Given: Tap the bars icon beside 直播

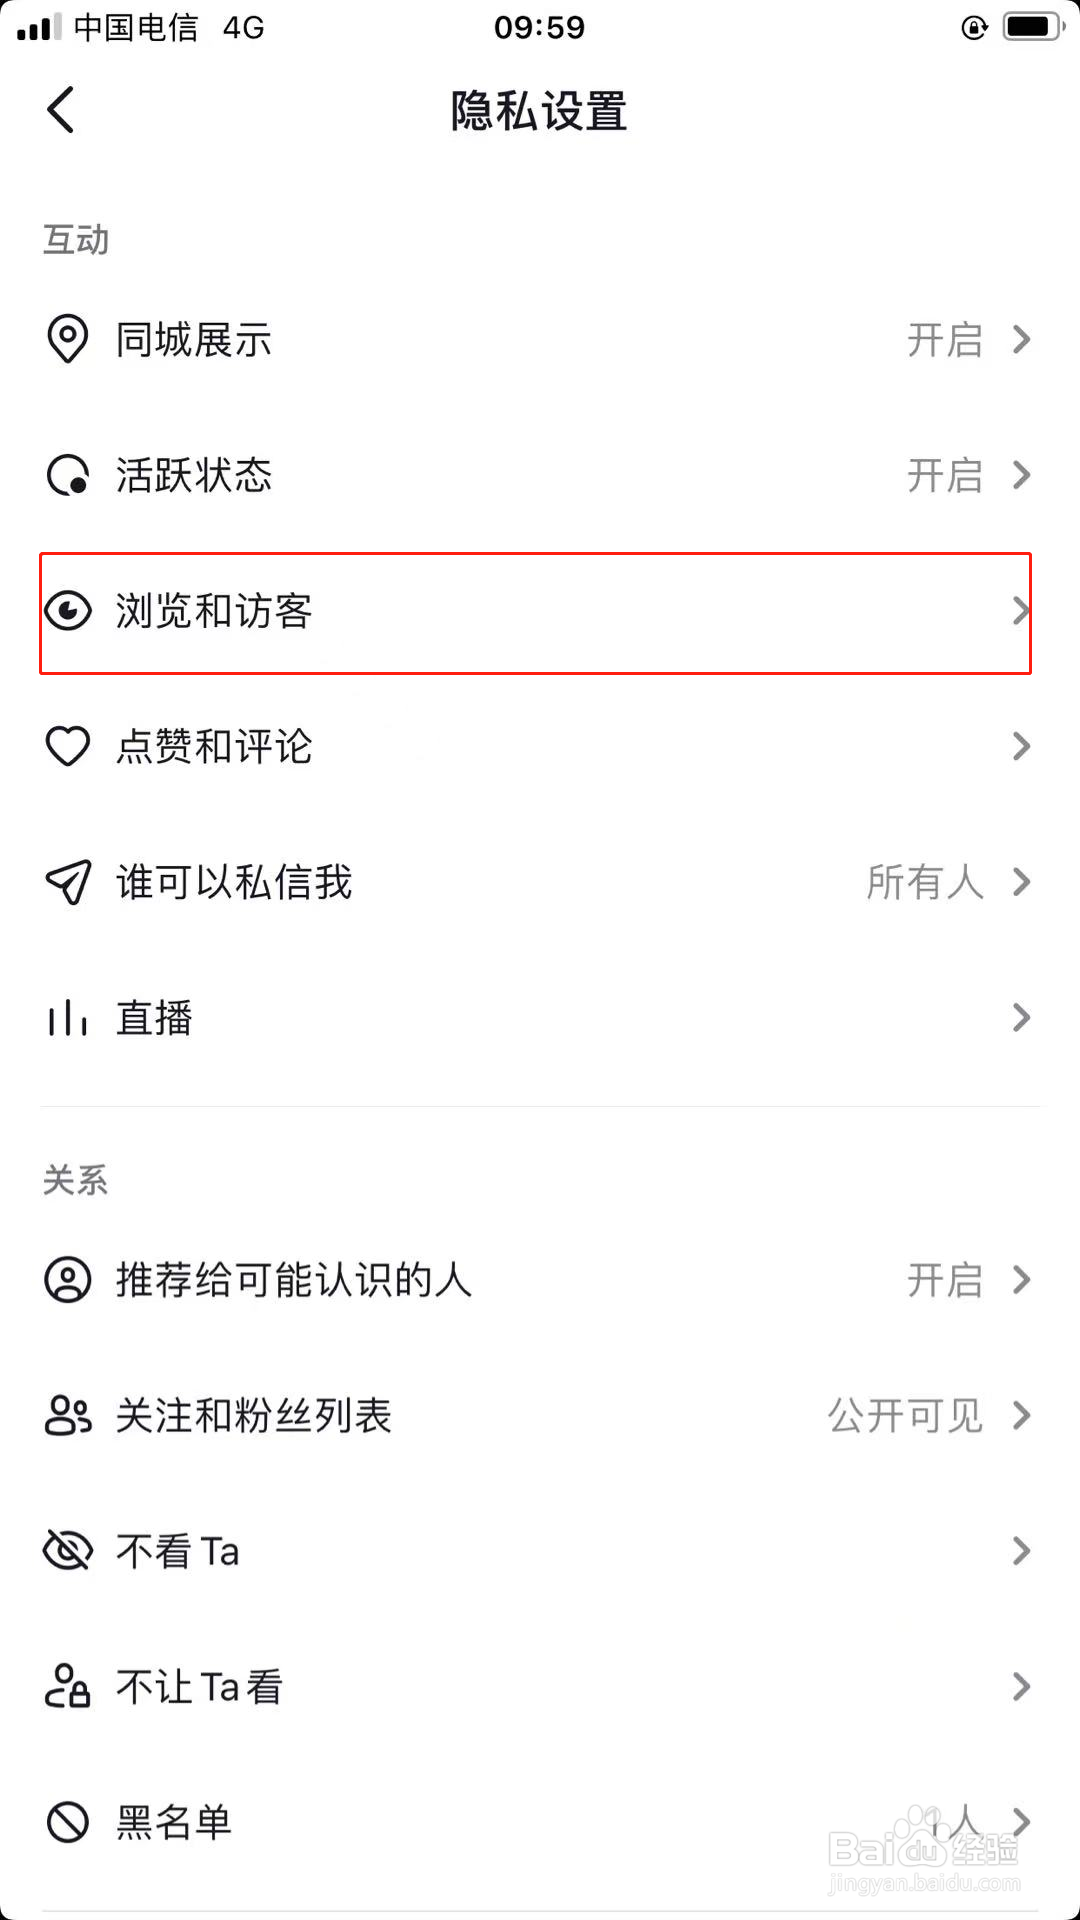Looking at the screenshot, I should click(x=68, y=1018).
